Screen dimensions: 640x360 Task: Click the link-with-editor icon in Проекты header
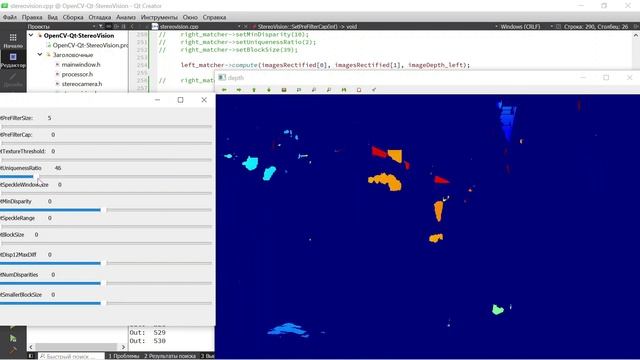[109, 27]
